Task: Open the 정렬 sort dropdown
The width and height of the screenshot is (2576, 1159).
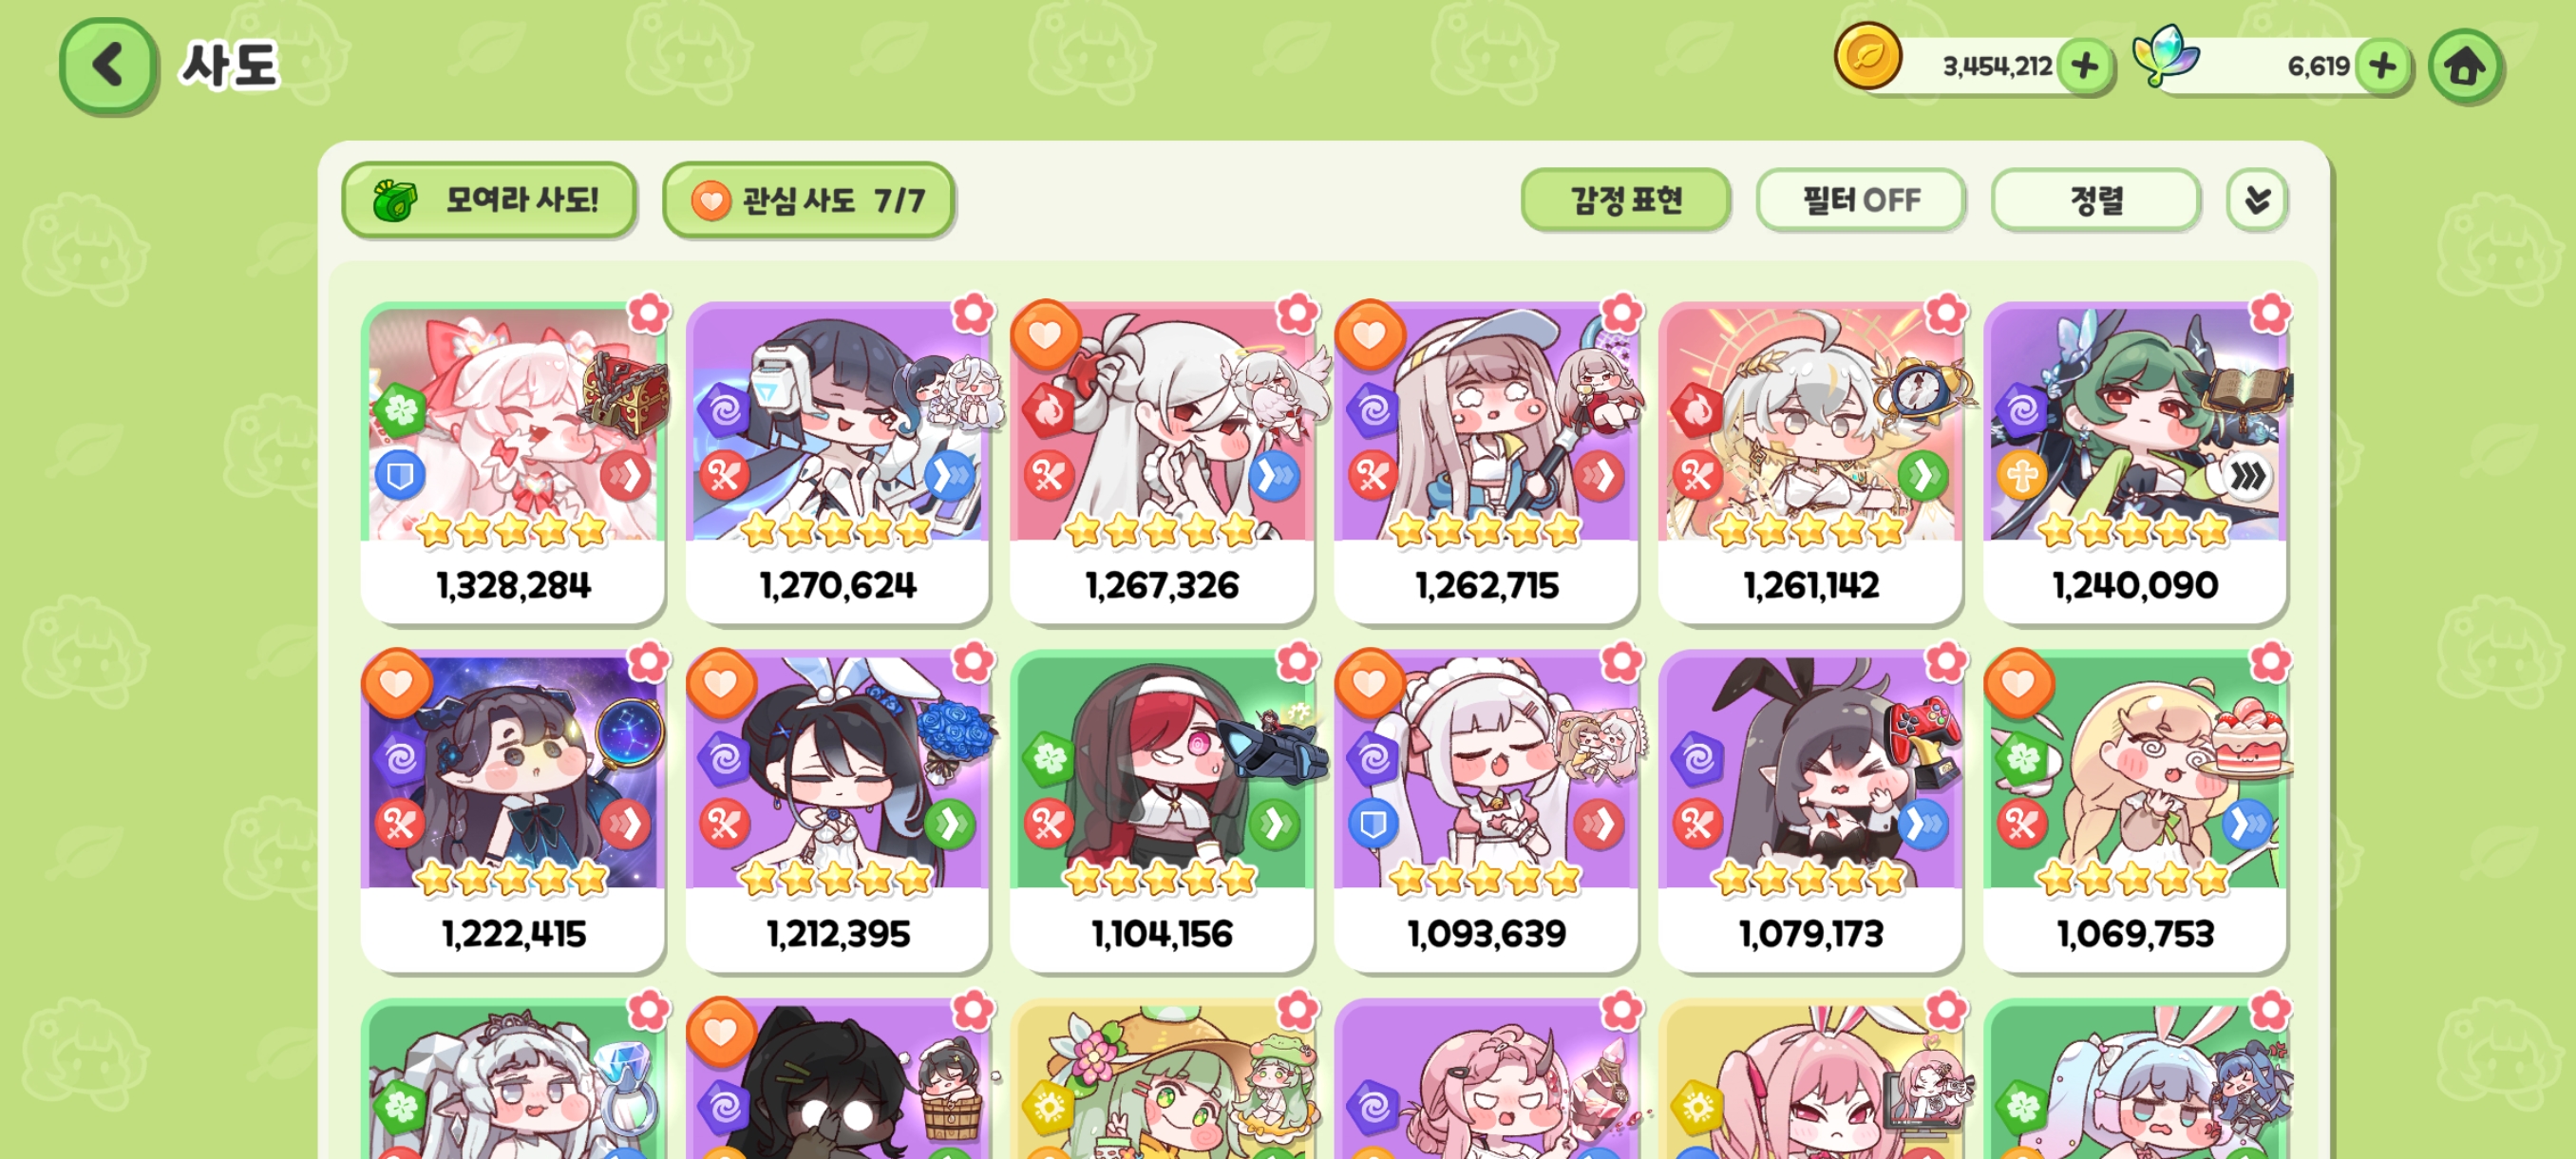Action: 2095,200
